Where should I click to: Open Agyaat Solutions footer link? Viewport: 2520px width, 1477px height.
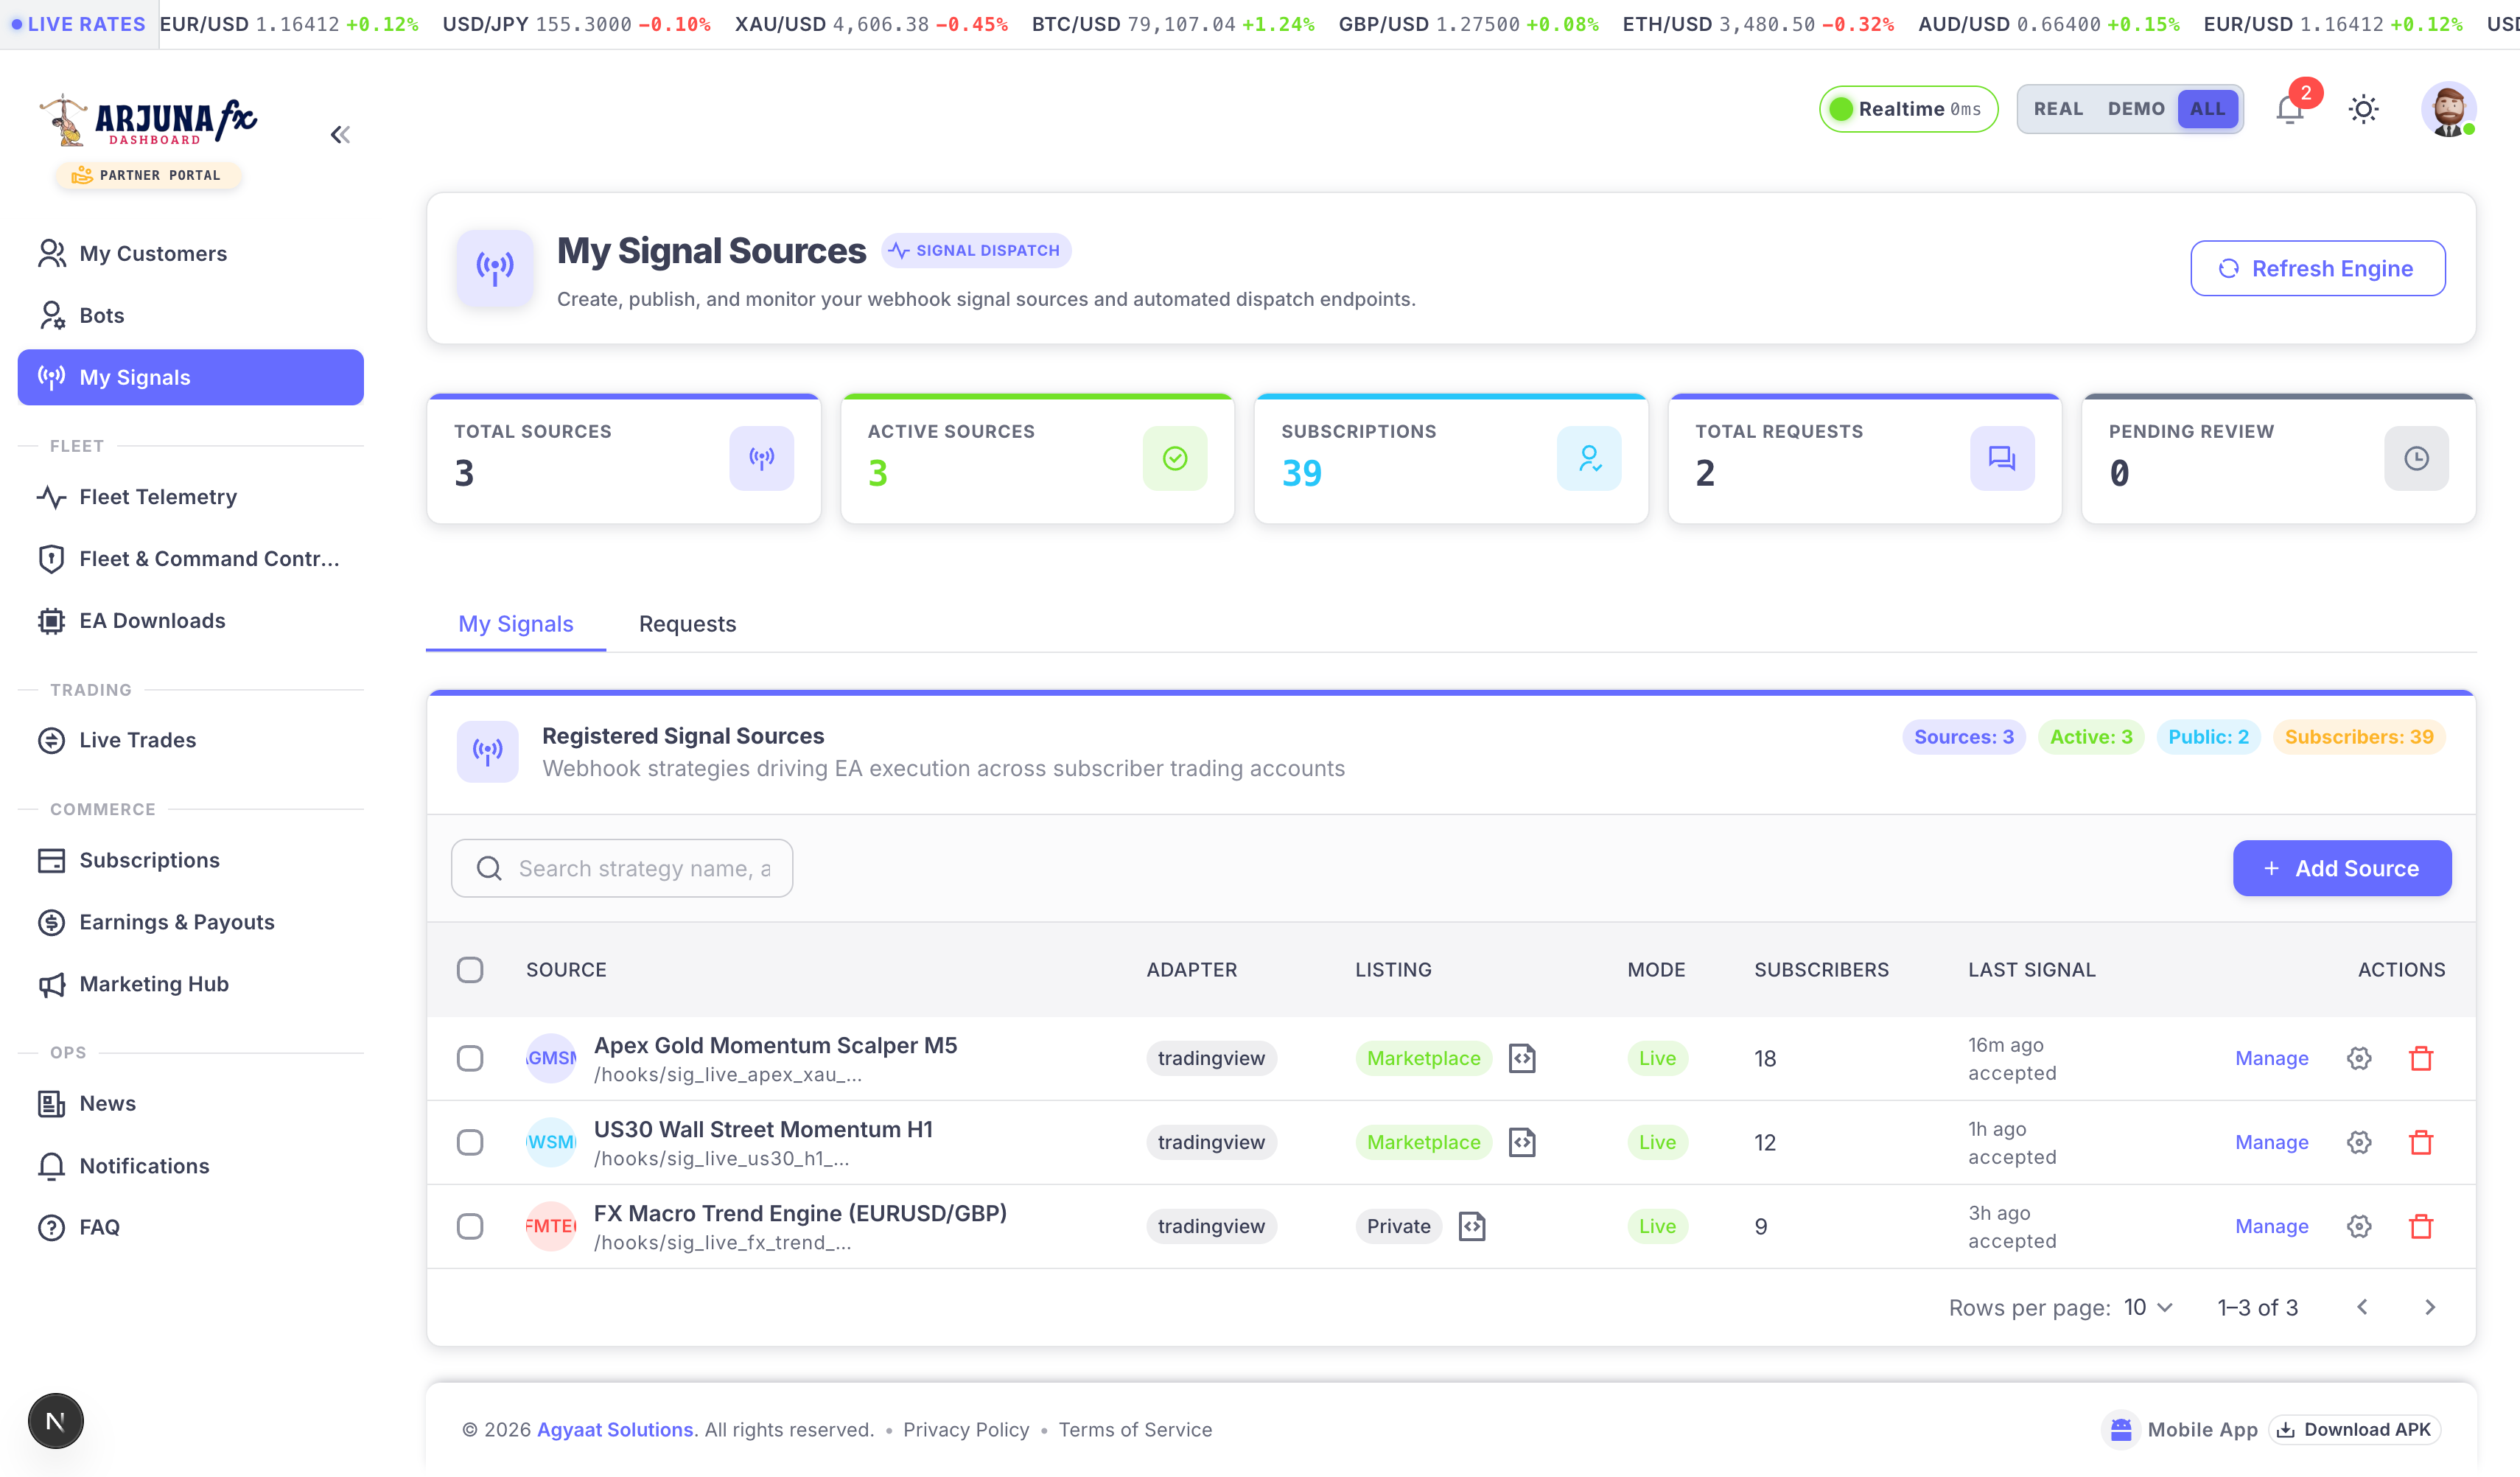(x=615, y=1430)
